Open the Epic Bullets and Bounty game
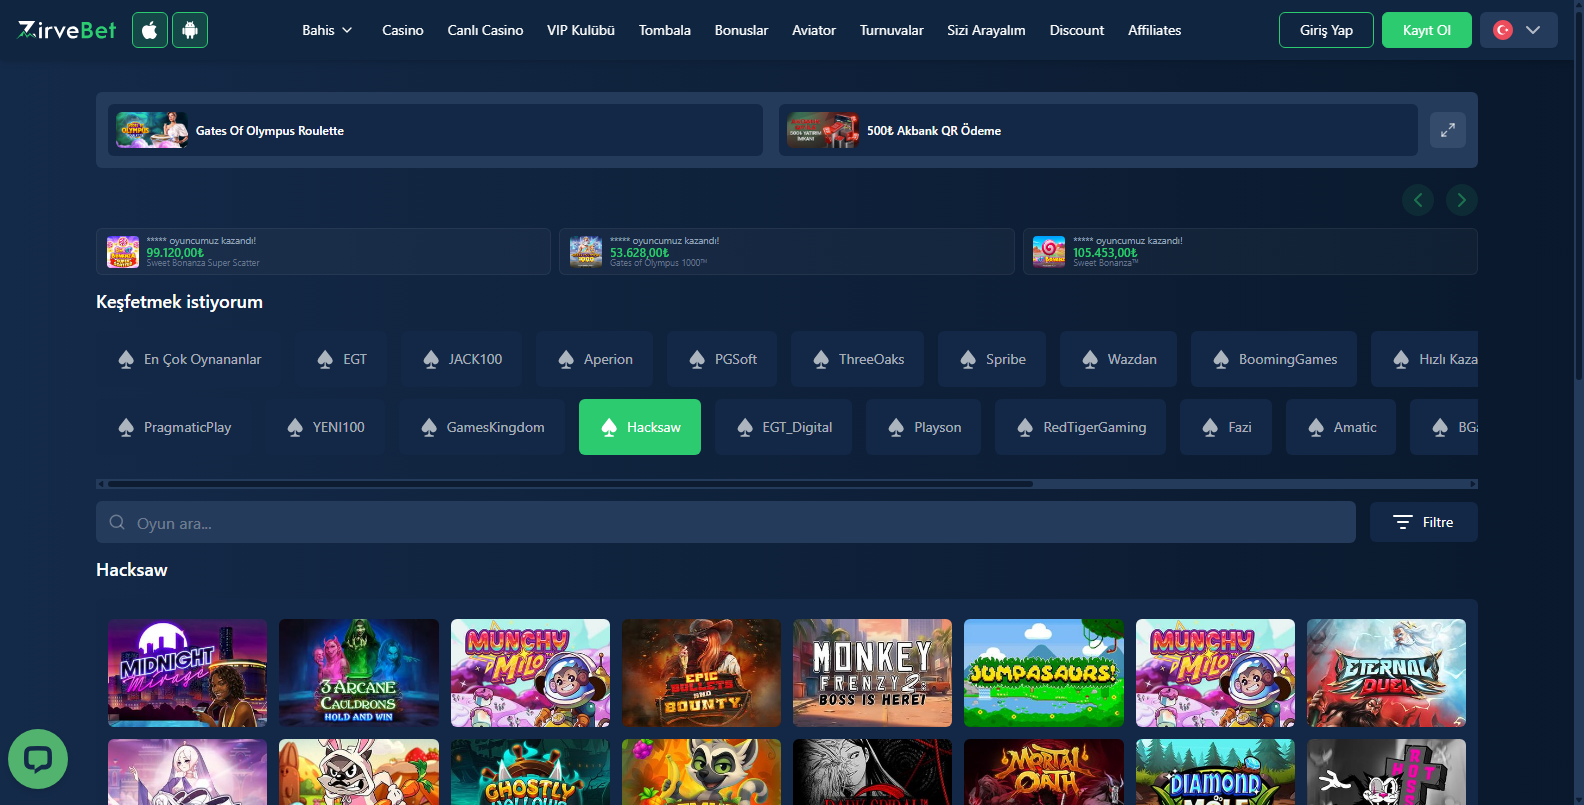 point(701,673)
